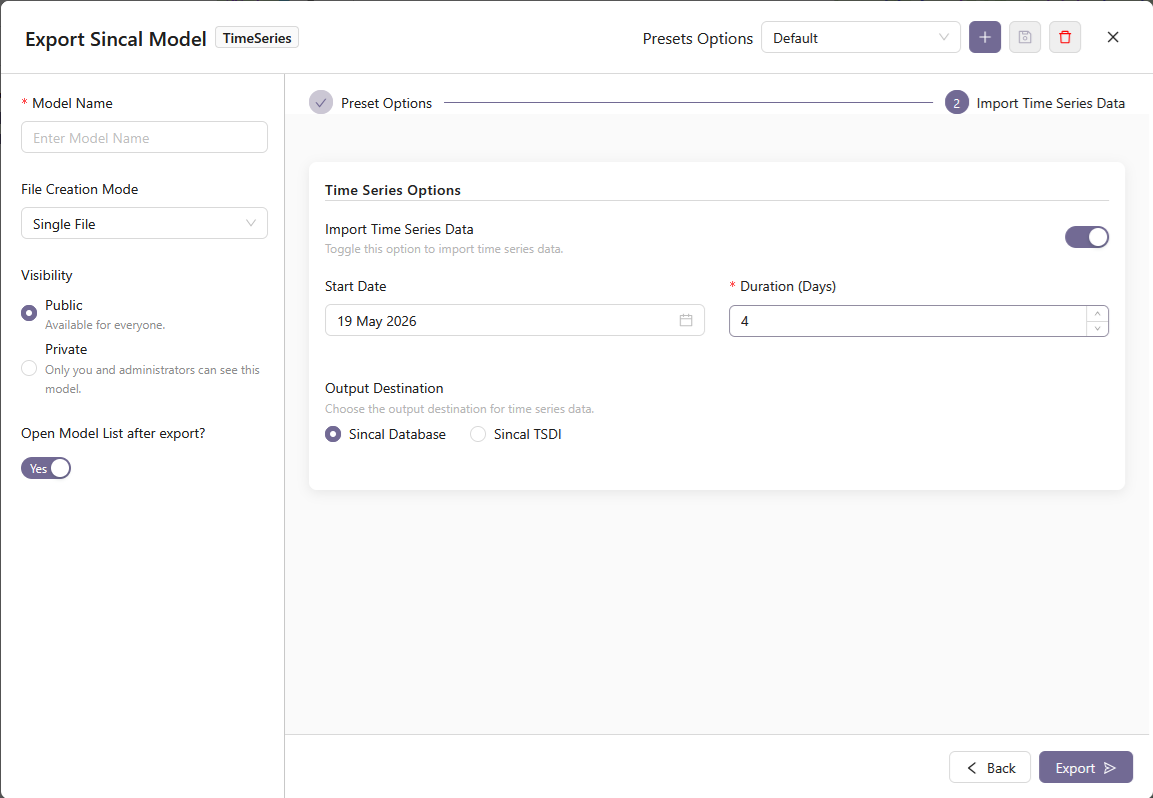Screen dimensions: 1153x798
Task: Click the TimeSeries tag label
Action: click(257, 38)
